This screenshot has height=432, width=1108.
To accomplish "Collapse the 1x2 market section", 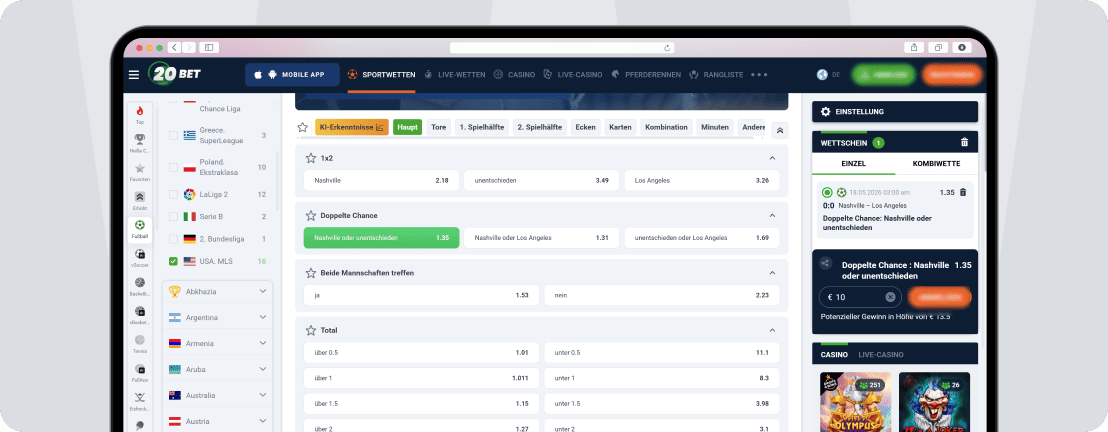I will [x=772, y=158].
